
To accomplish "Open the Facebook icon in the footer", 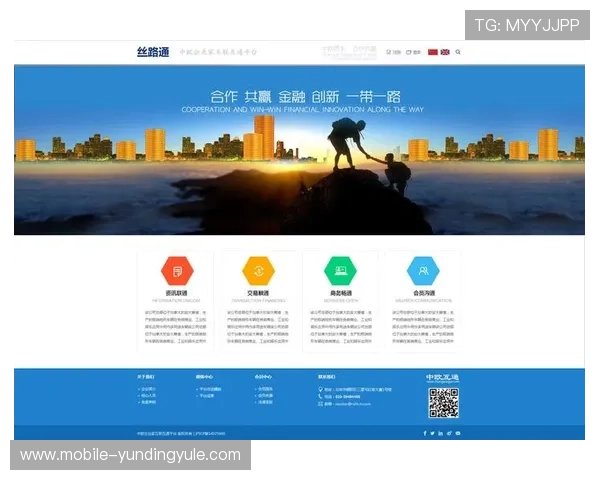I will [425, 433].
